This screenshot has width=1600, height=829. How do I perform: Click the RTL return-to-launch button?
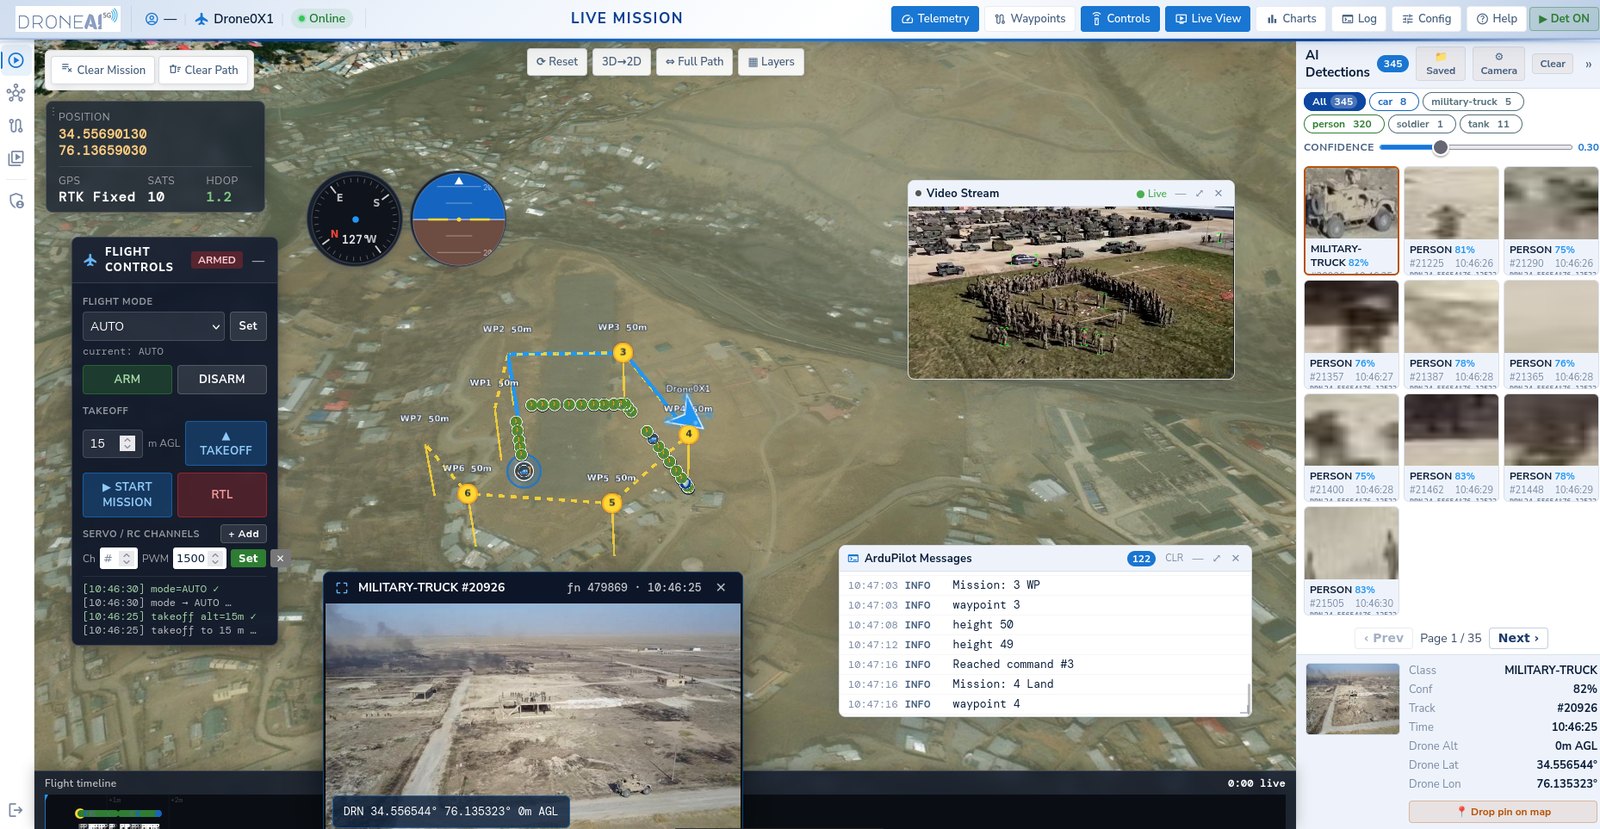pyautogui.click(x=222, y=494)
